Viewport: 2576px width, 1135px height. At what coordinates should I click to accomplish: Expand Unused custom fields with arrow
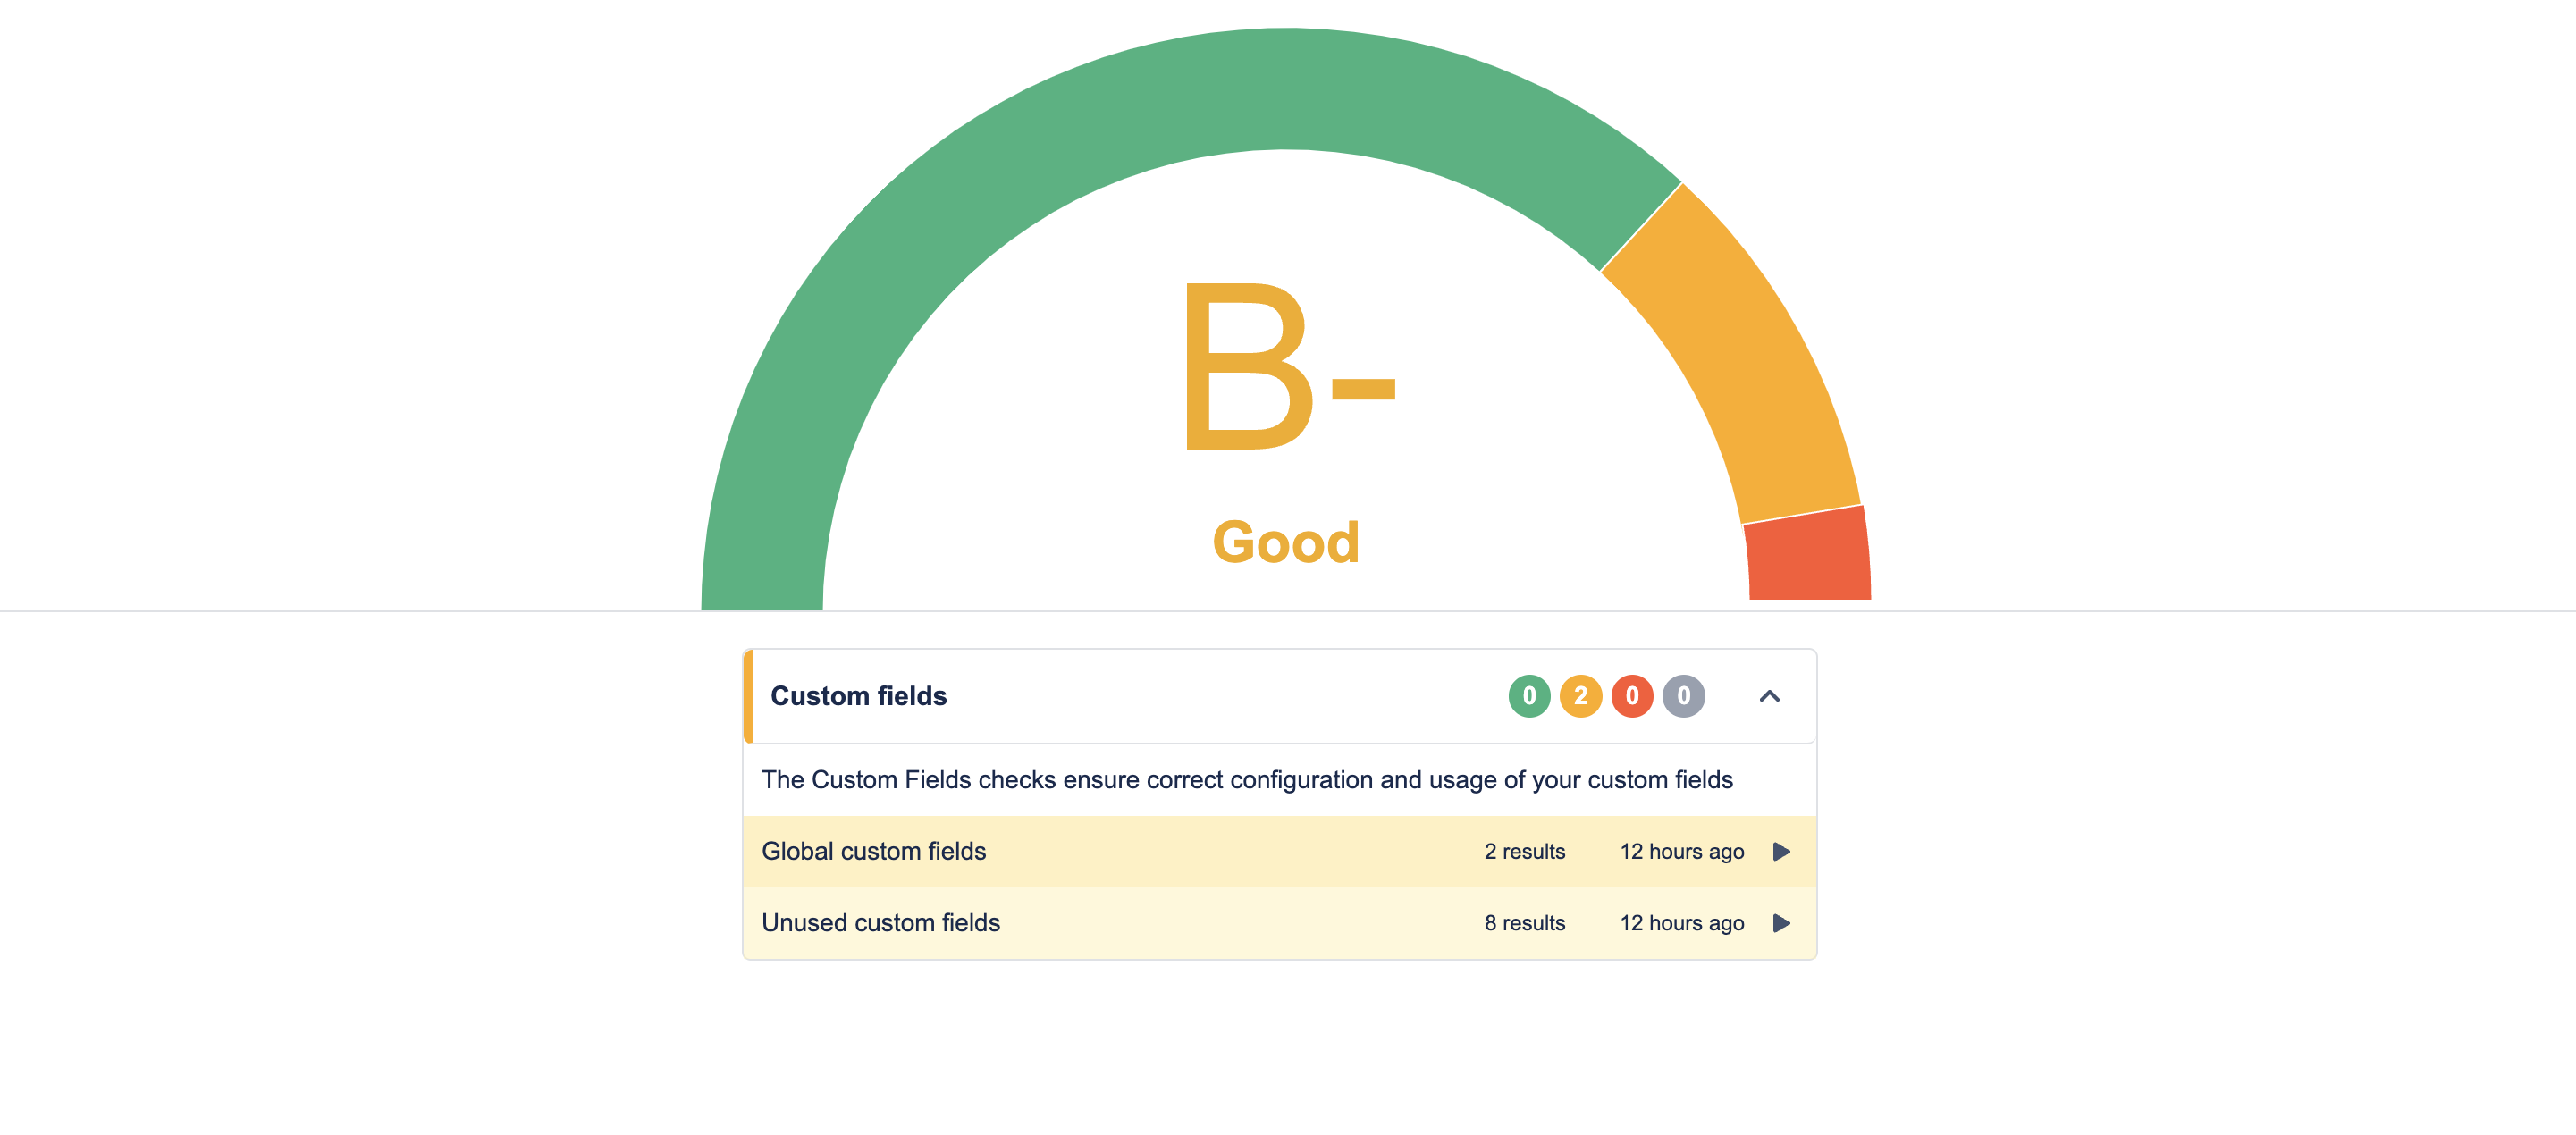[1781, 923]
